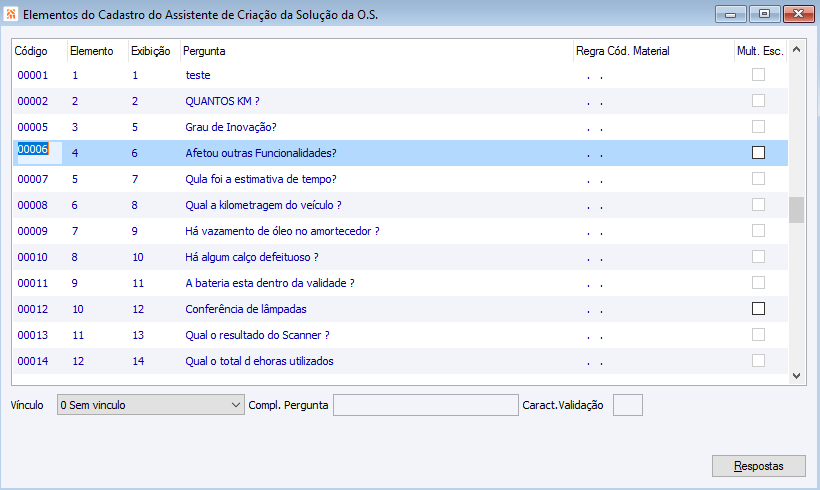
Task: Click the scrollbar up arrow
Action: coord(796,50)
